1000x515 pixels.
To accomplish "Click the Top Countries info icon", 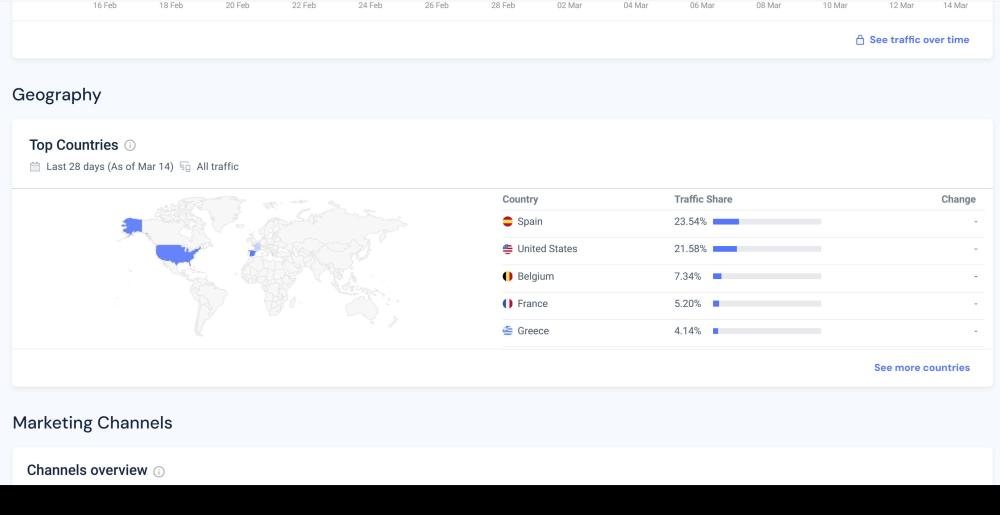I will point(131,146).
